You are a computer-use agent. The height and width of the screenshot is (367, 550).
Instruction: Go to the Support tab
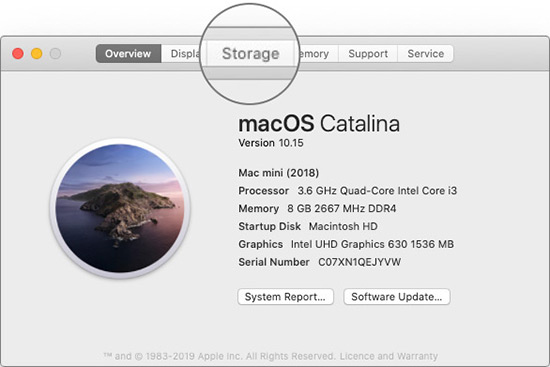coord(368,54)
